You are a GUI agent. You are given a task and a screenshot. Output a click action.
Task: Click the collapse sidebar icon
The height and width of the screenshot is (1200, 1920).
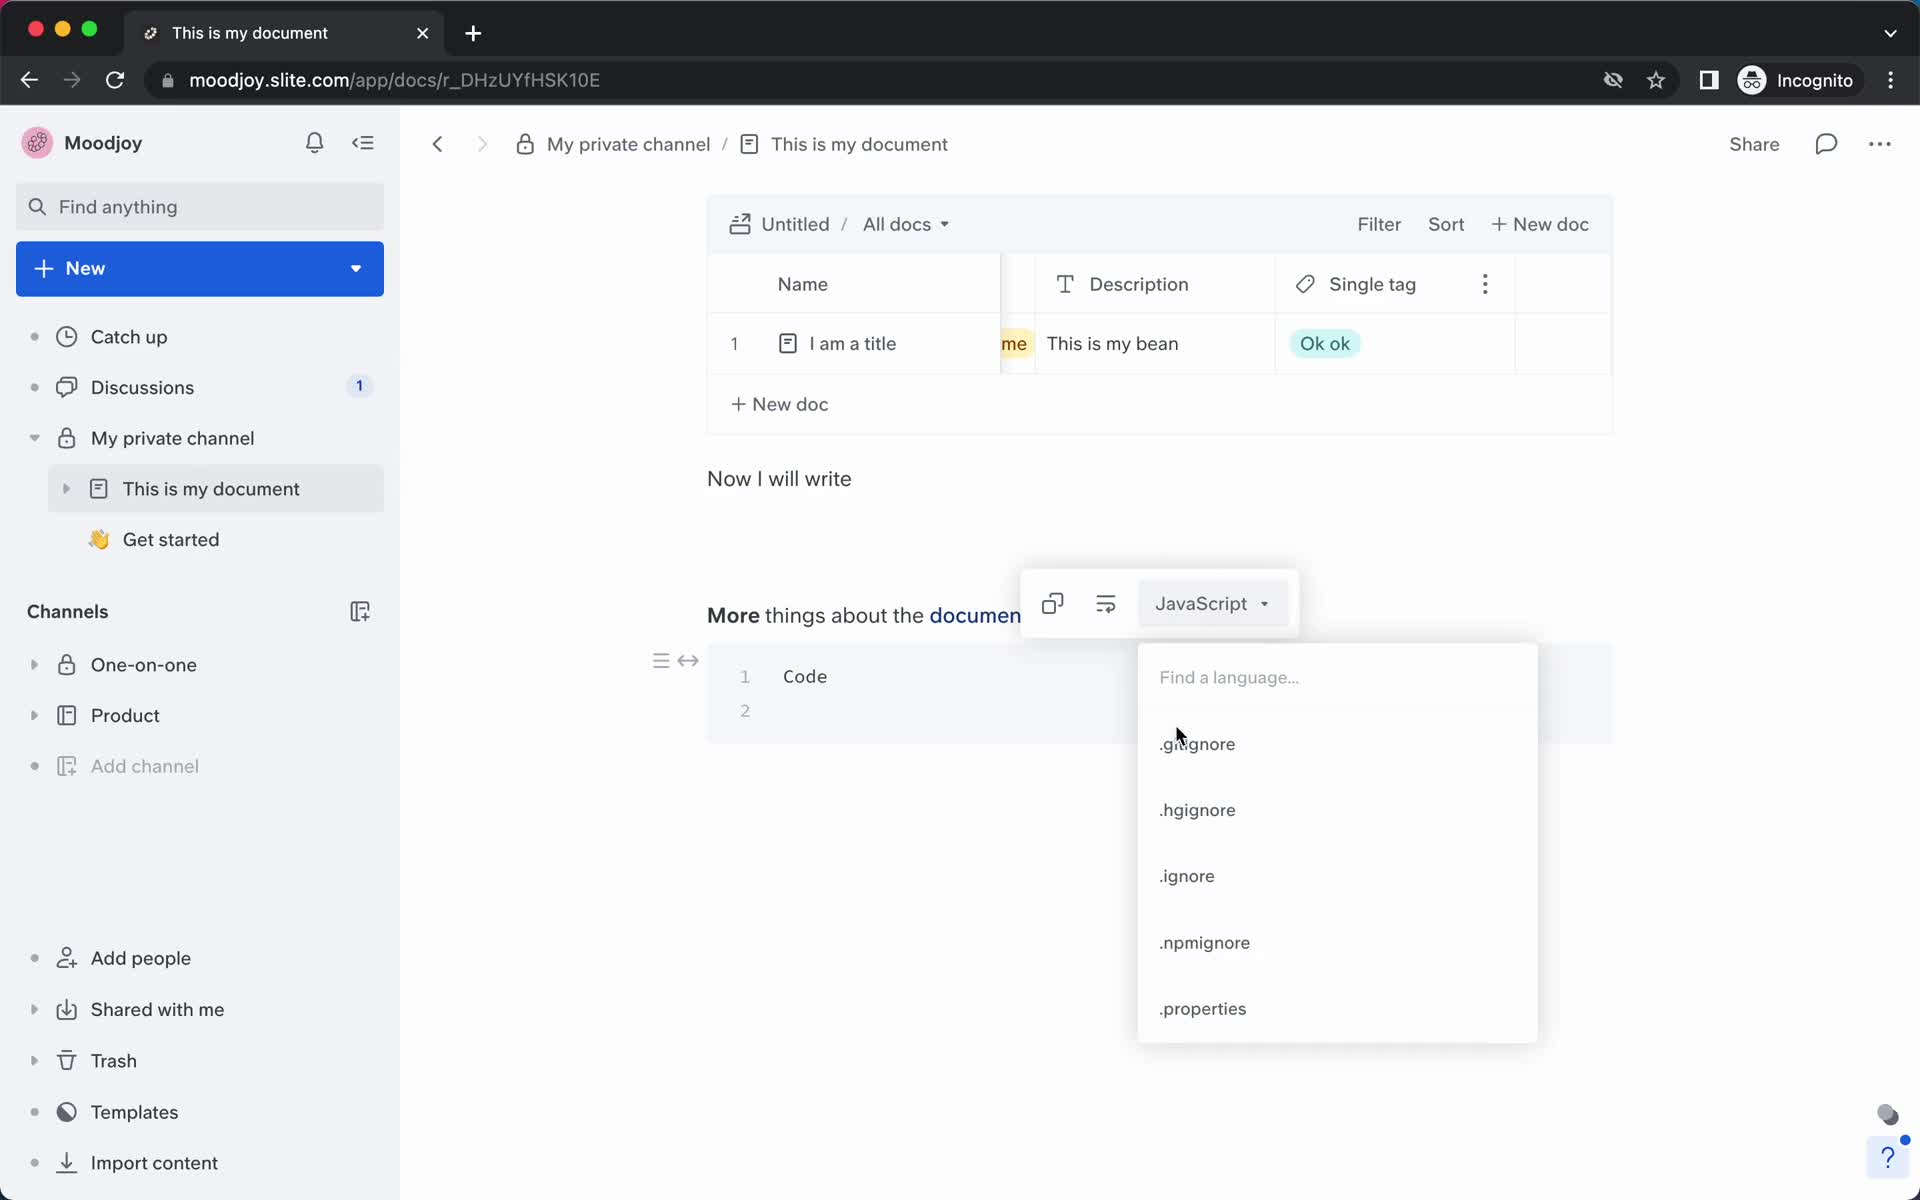pos(362,142)
